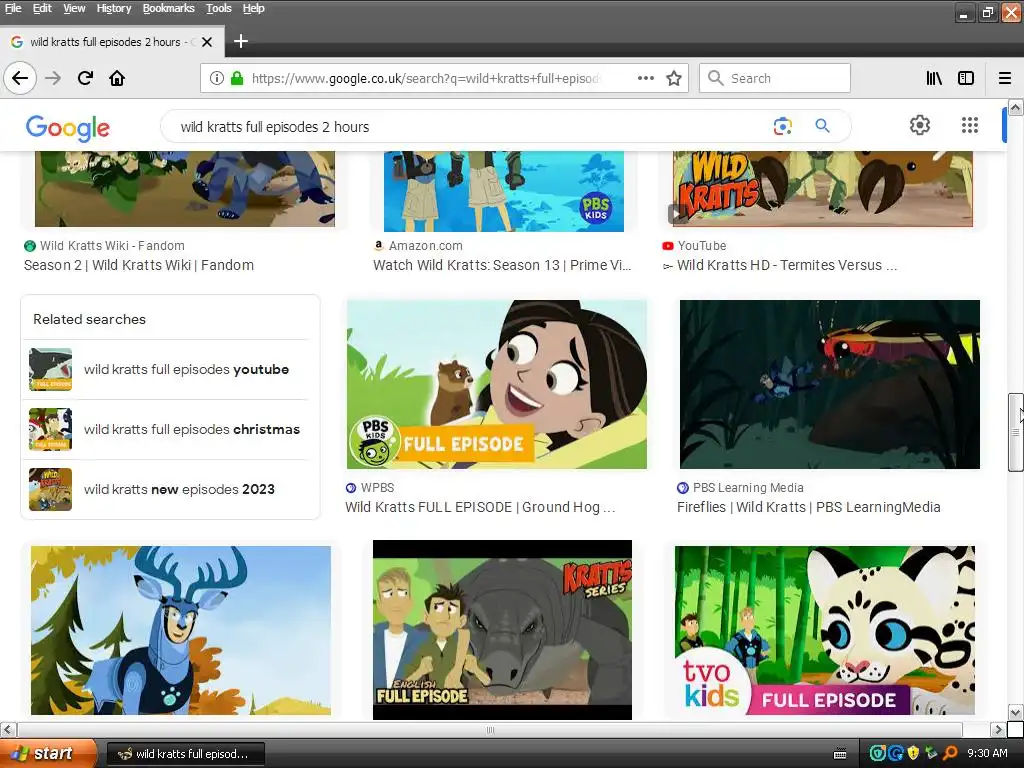
Task: Open the Kratts Series komodo dragon thumbnail
Action: click(502, 630)
